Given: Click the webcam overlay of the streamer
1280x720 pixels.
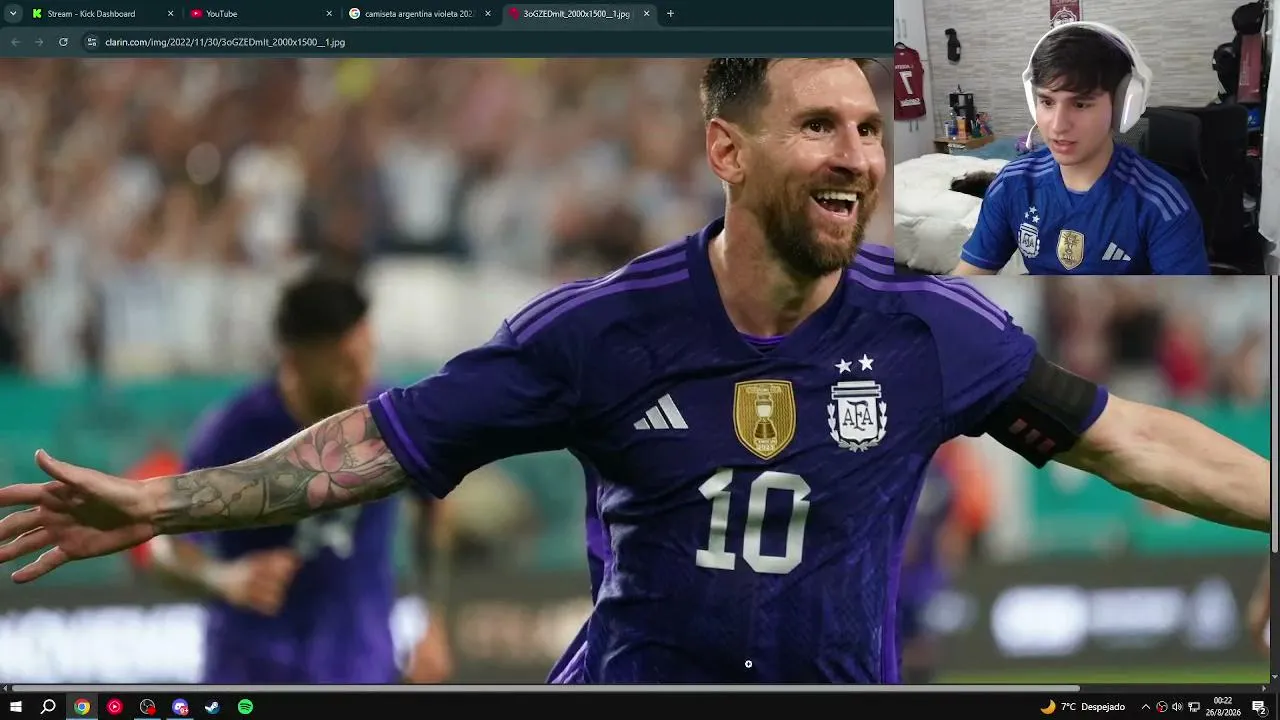Looking at the screenshot, I should 1087,137.
